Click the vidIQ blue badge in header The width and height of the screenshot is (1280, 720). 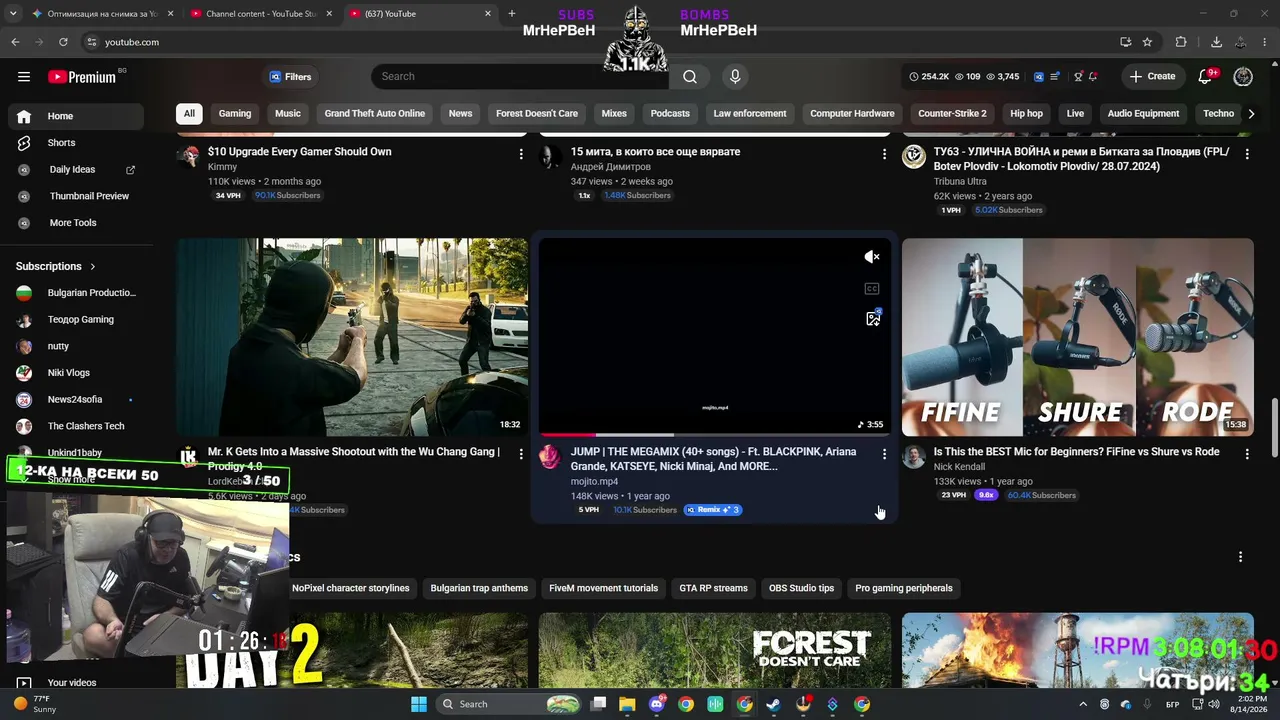[x=1039, y=76]
